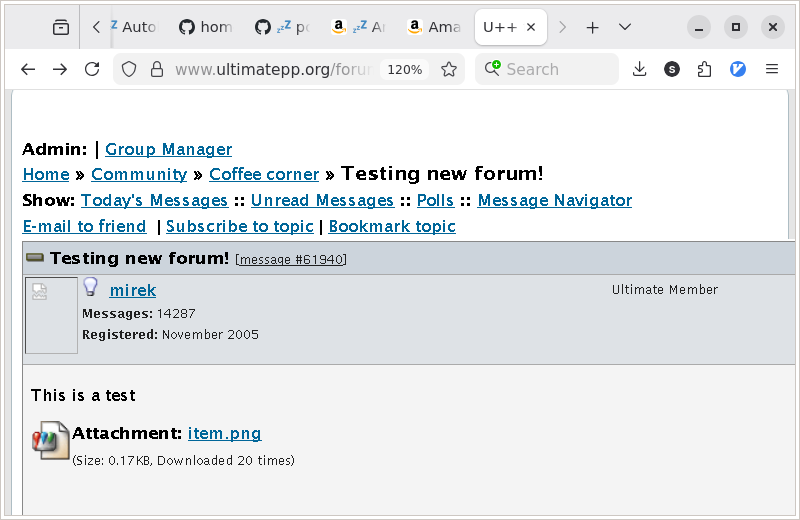Open the list all tabs dropdown
This screenshot has height=520, width=800.
pyautogui.click(x=625, y=27)
